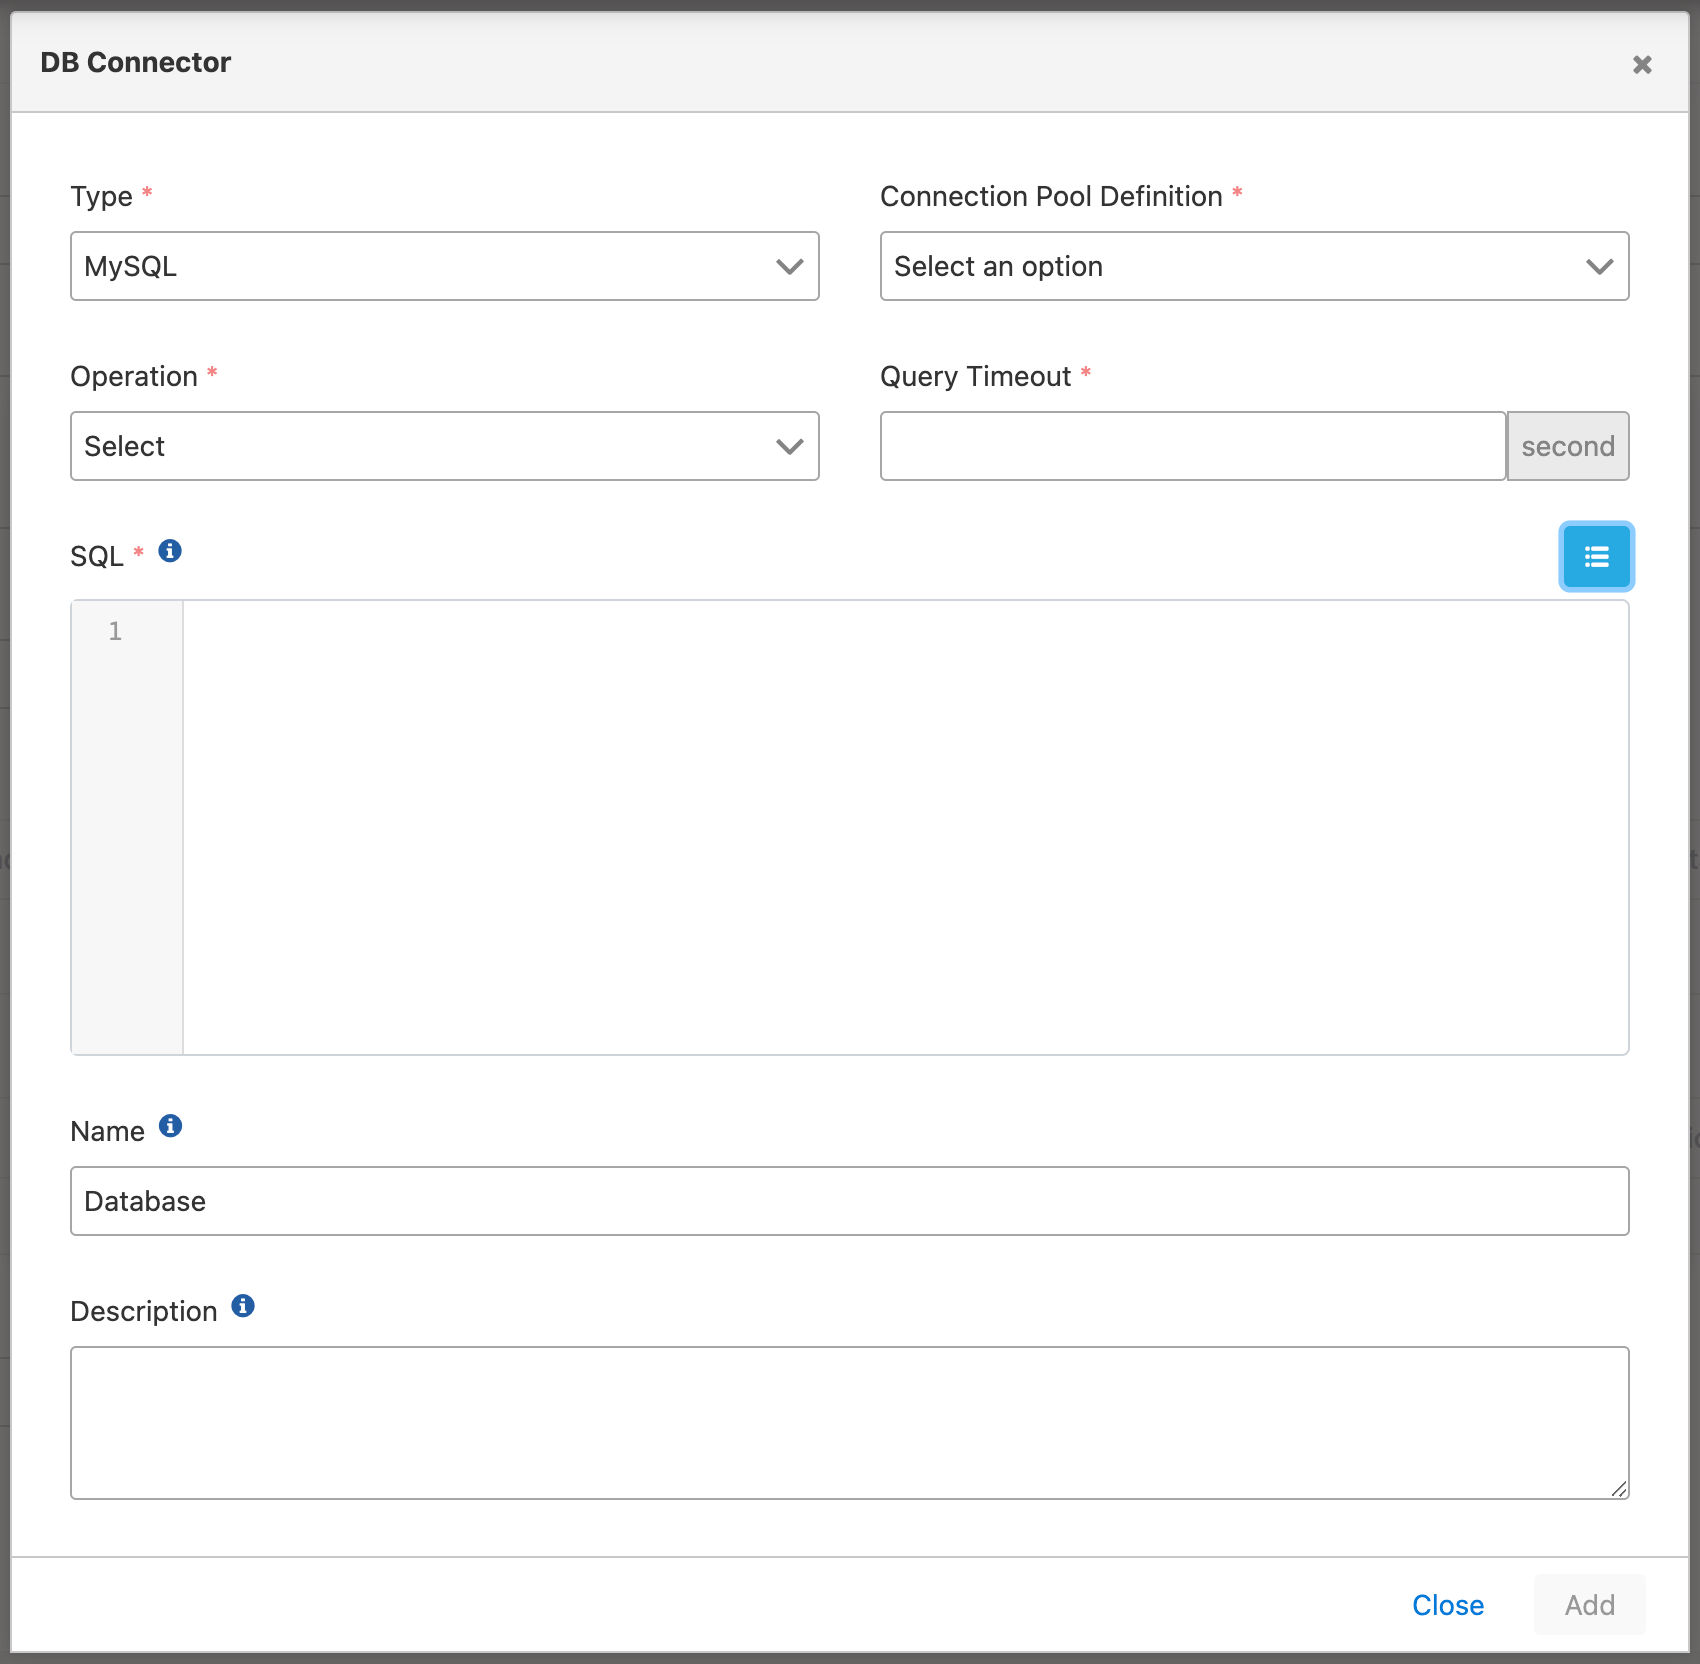Image resolution: width=1700 pixels, height=1664 pixels.
Task: Click the info icon next to SQL
Action: tap(170, 551)
